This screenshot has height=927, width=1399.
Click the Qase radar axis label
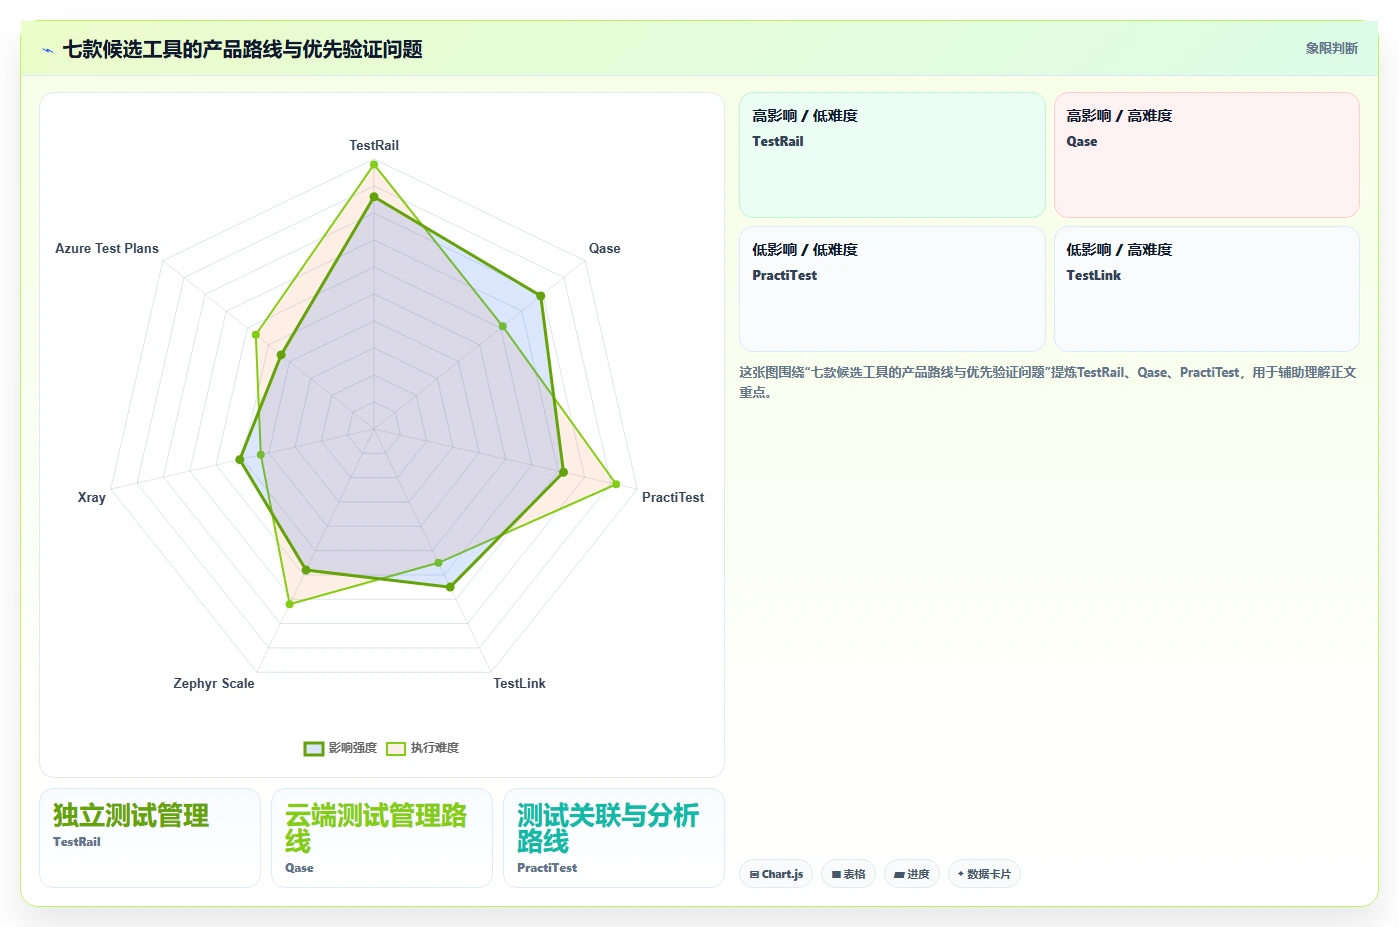pos(604,248)
